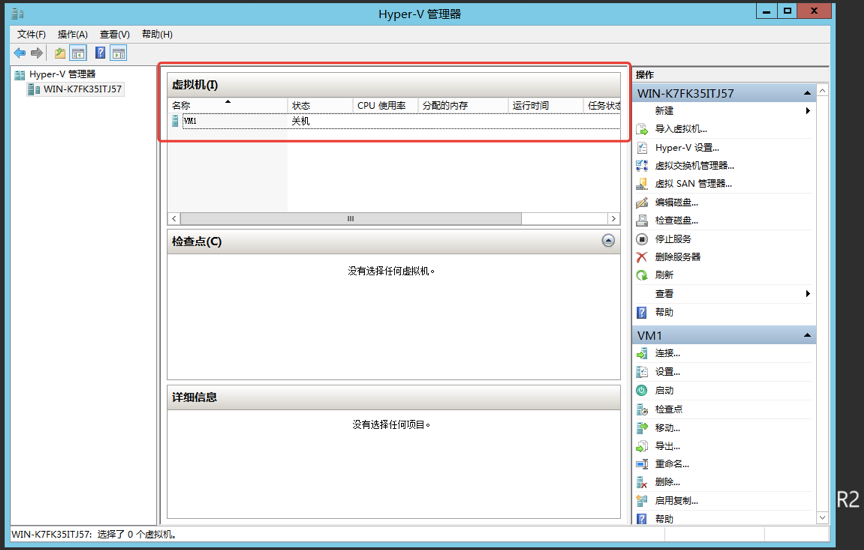This screenshot has height=550, width=864.
Task: Click the horizontal scrollbar thumb in VM list
Action: pos(351,219)
